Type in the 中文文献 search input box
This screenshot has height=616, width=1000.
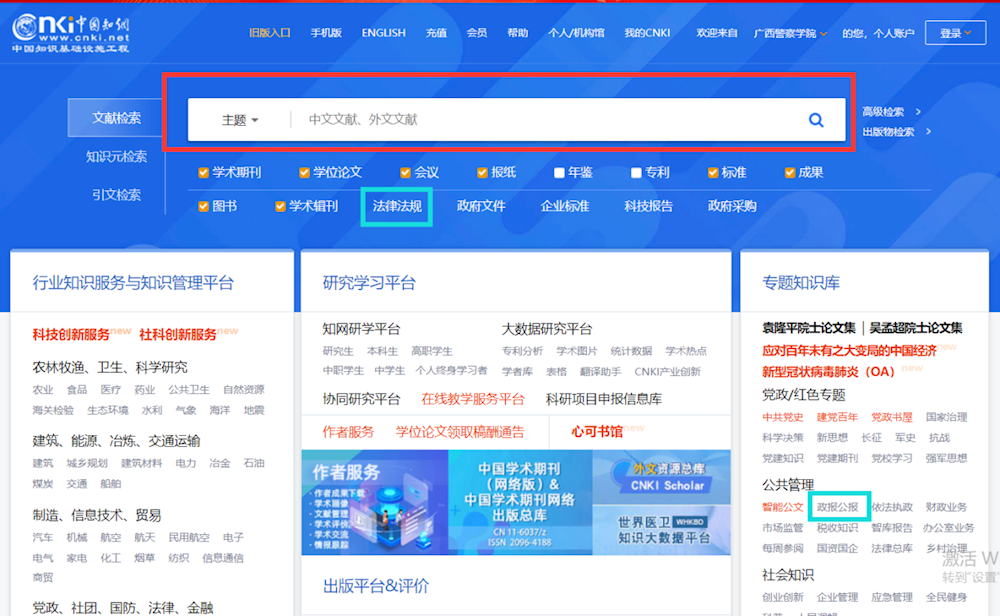point(540,120)
